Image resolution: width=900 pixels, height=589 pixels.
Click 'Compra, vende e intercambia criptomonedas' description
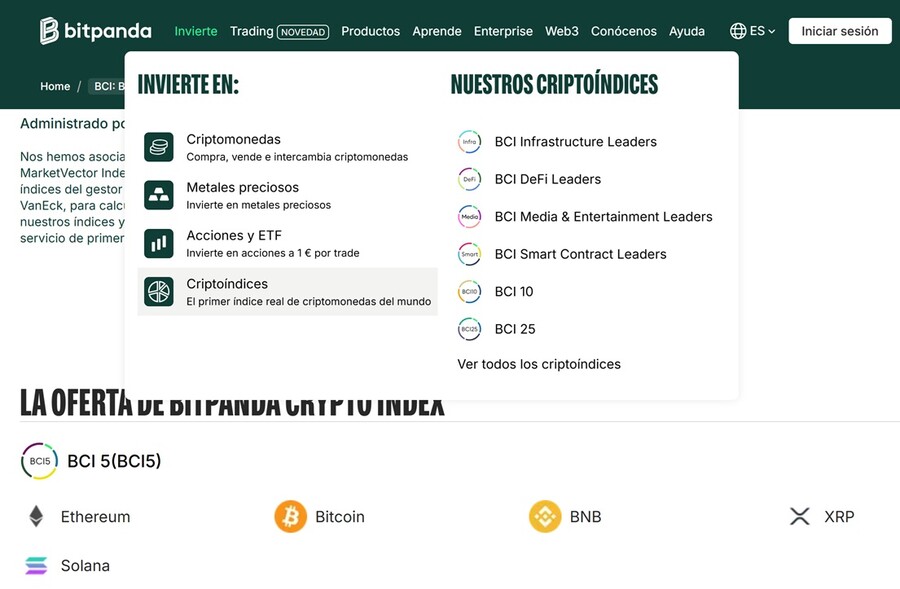[297, 157]
